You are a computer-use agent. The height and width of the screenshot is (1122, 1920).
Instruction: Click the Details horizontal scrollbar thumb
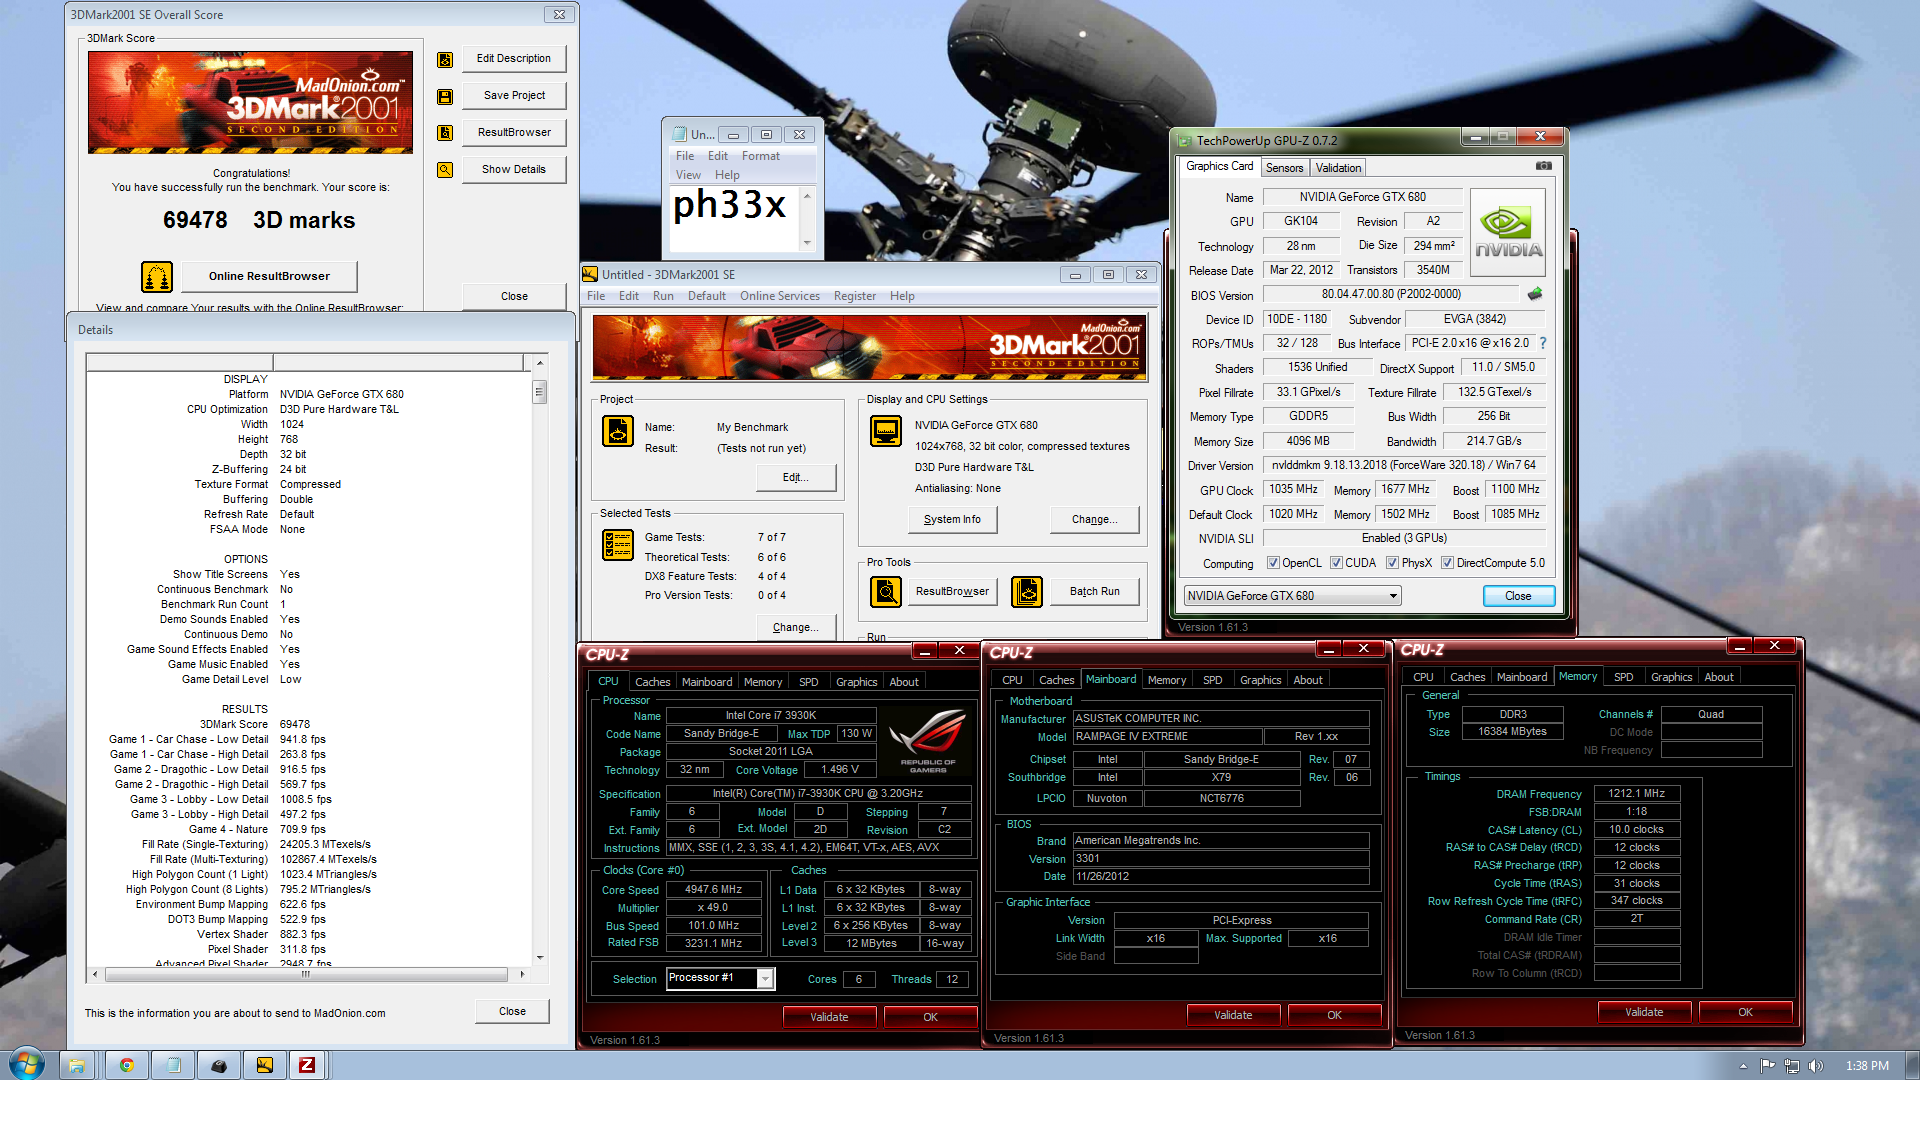[x=306, y=974]
